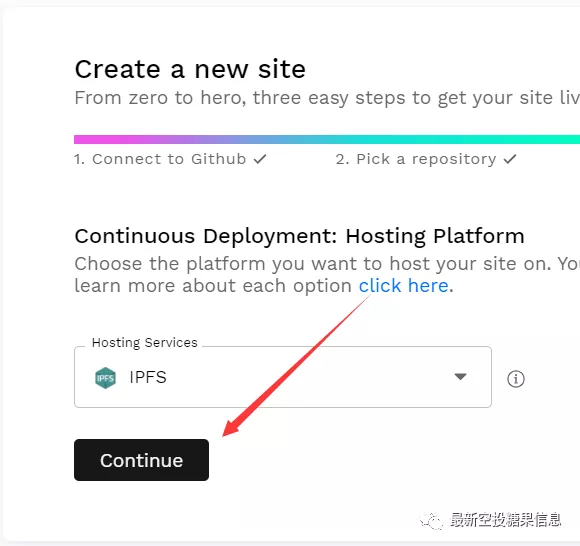Follow the blue "click here" link

404,286
